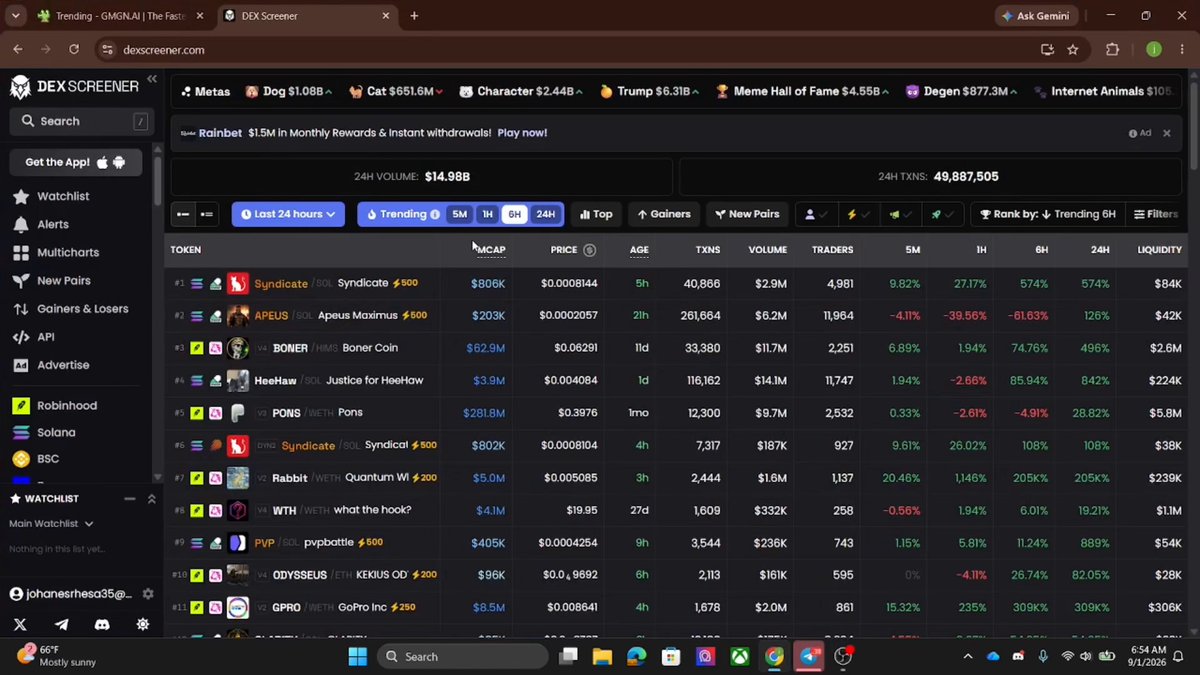Open the Syndicate #1 token row
This screenshot has height=675, width=1200.
675,283
